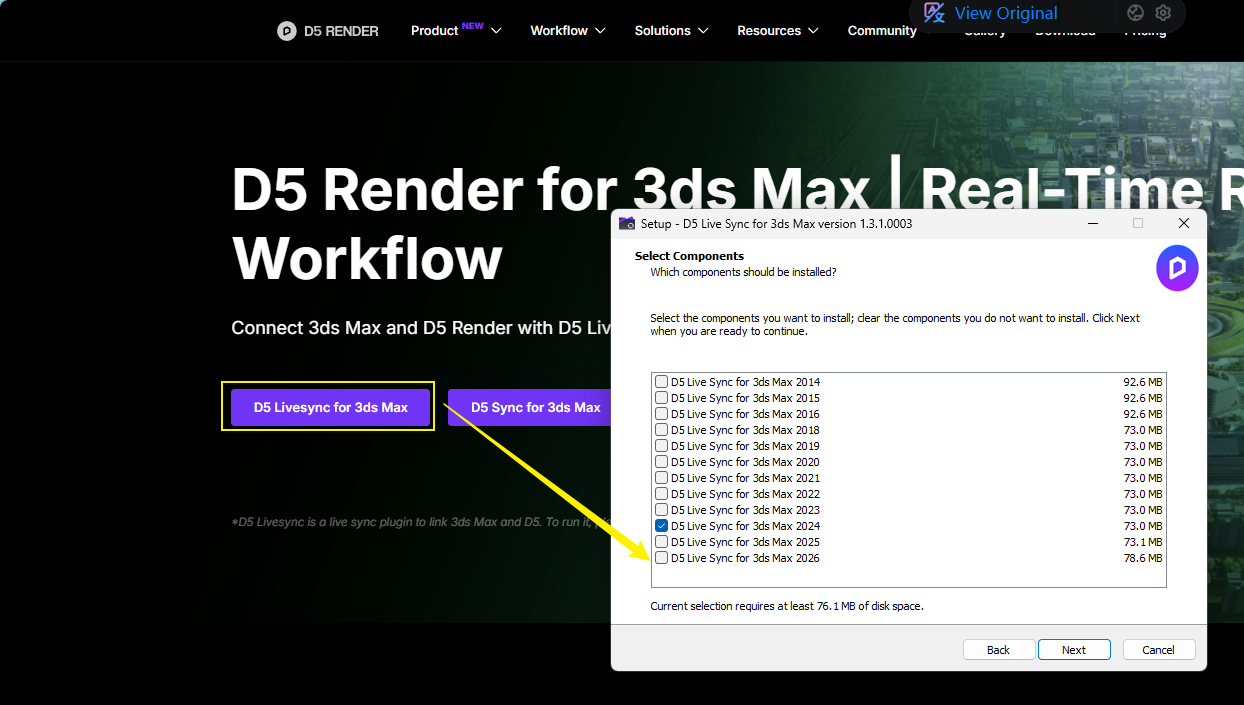Enable D5 Live Sync for 3ds Max 2014
The width and height of the screenshot is (1244, 705).
661,381
